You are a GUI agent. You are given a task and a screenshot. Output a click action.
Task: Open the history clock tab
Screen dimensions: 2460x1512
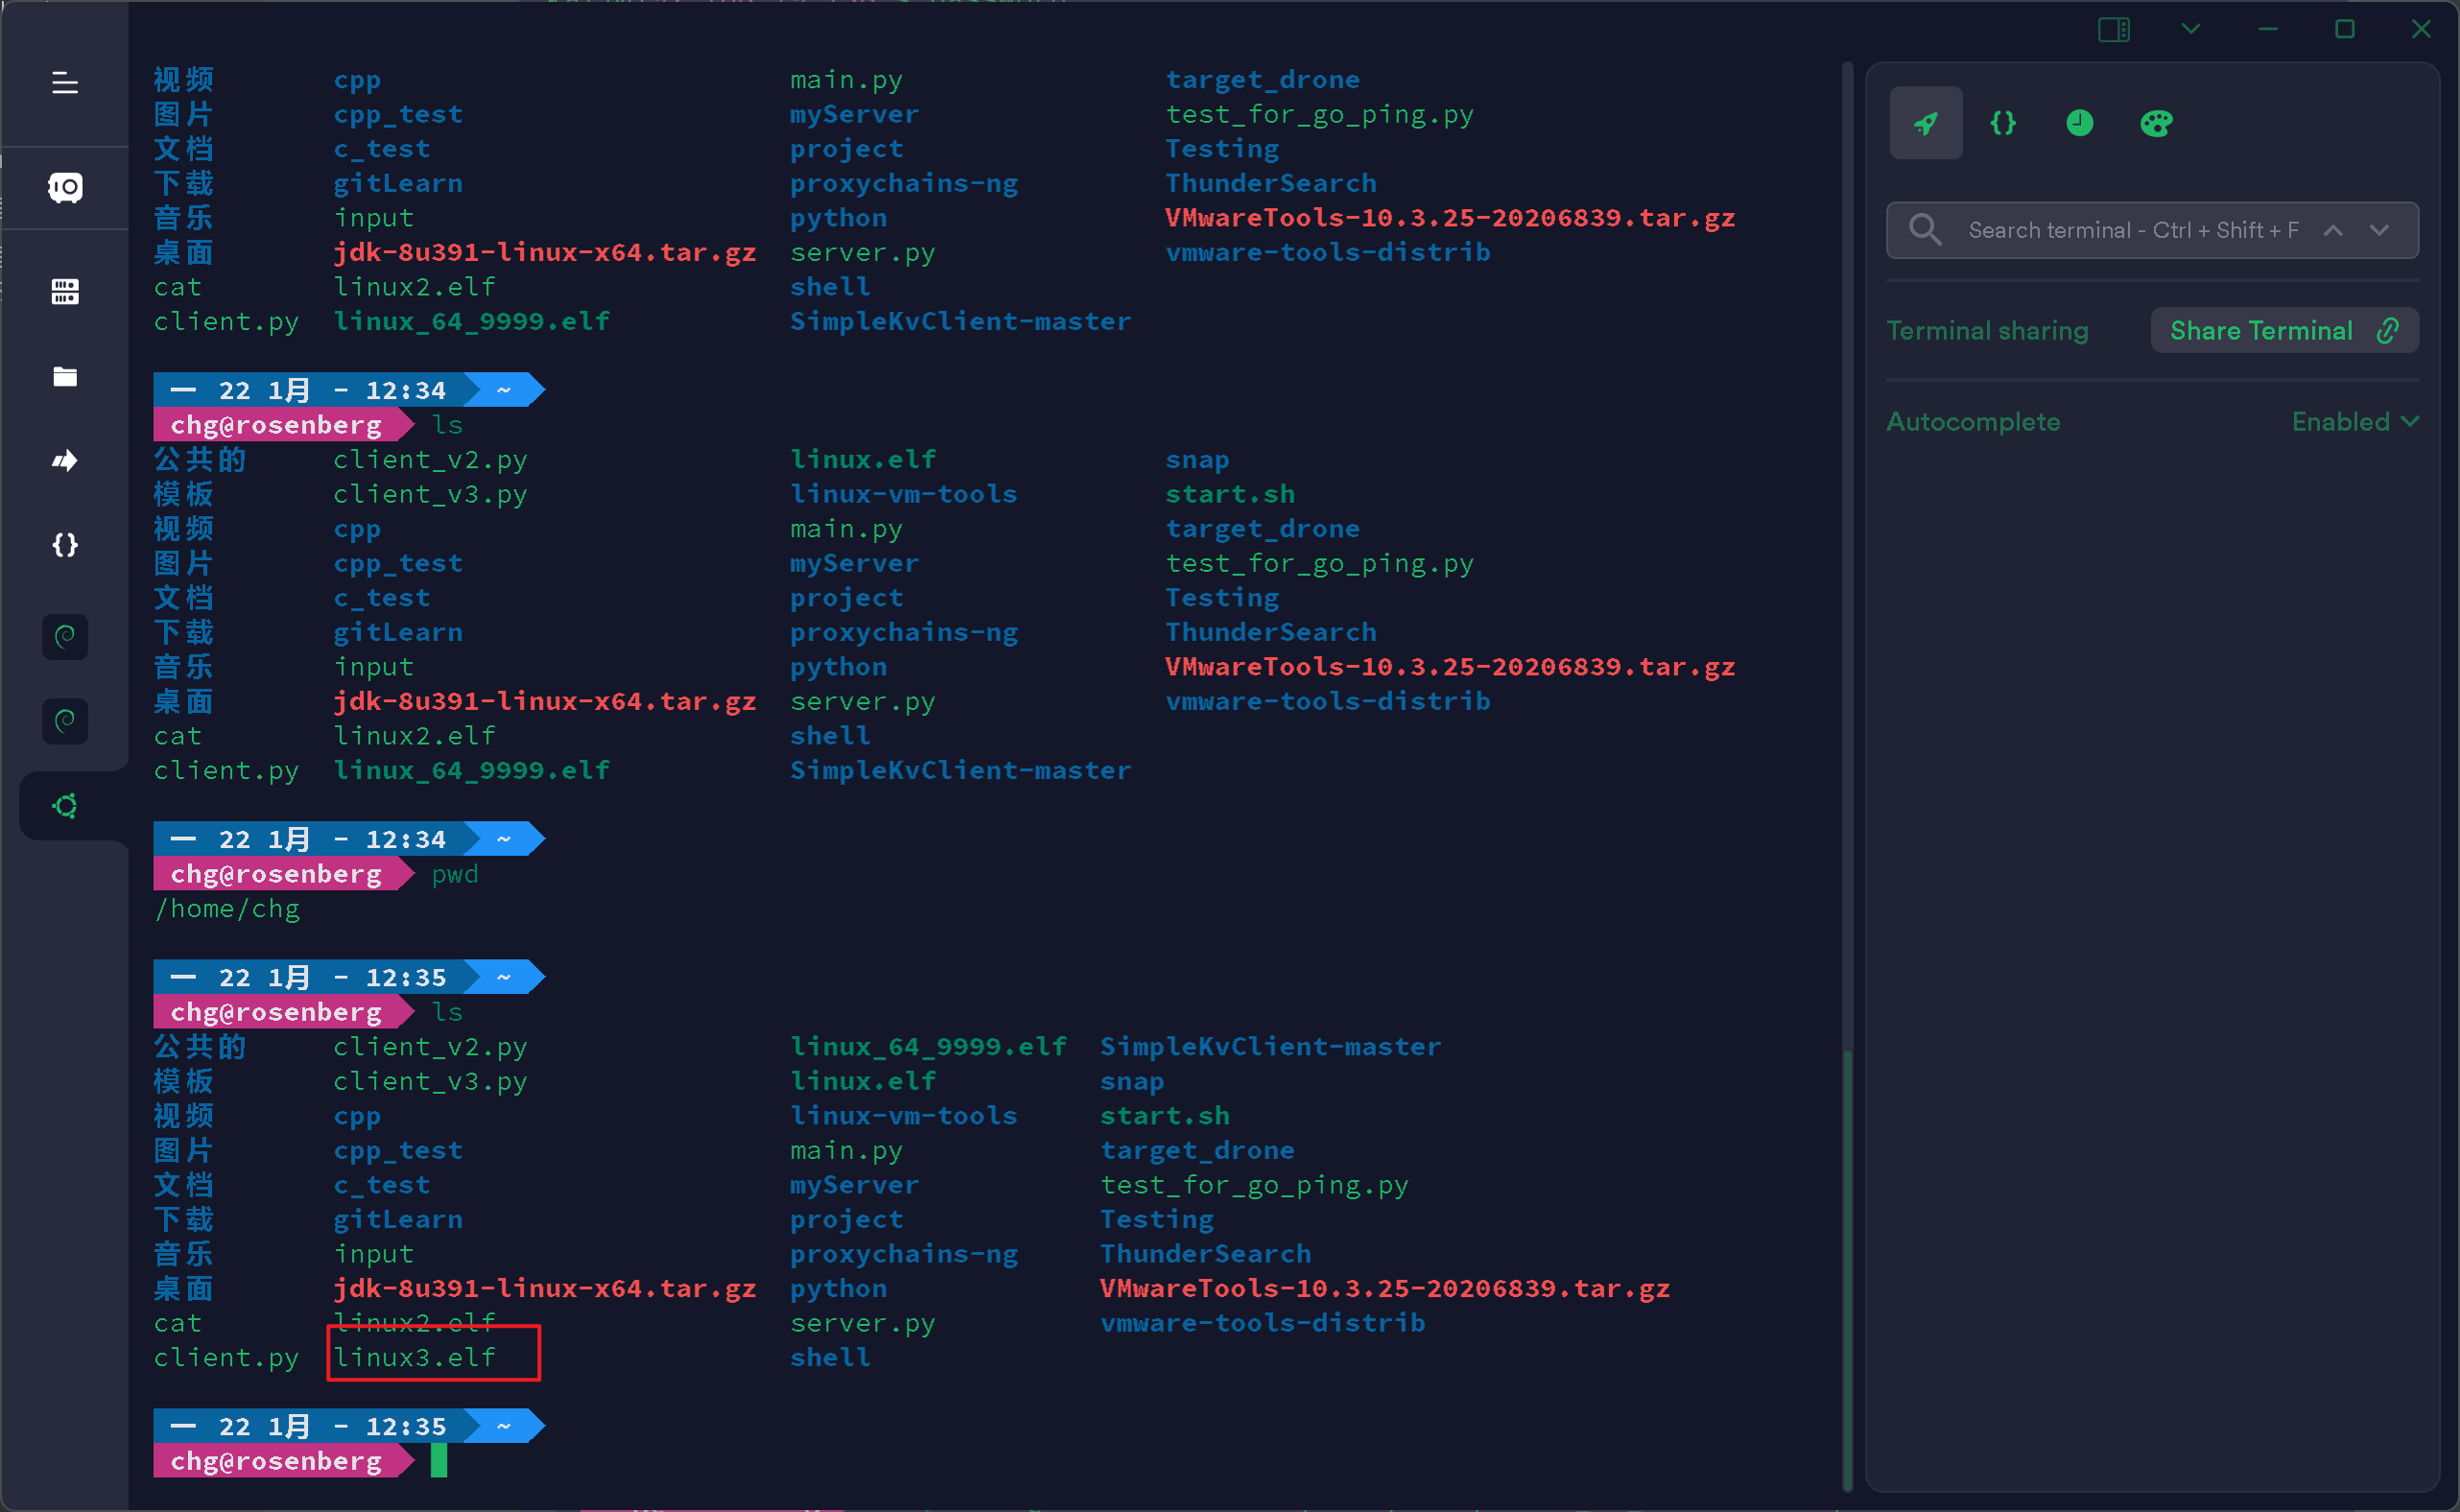[2080, 123]
